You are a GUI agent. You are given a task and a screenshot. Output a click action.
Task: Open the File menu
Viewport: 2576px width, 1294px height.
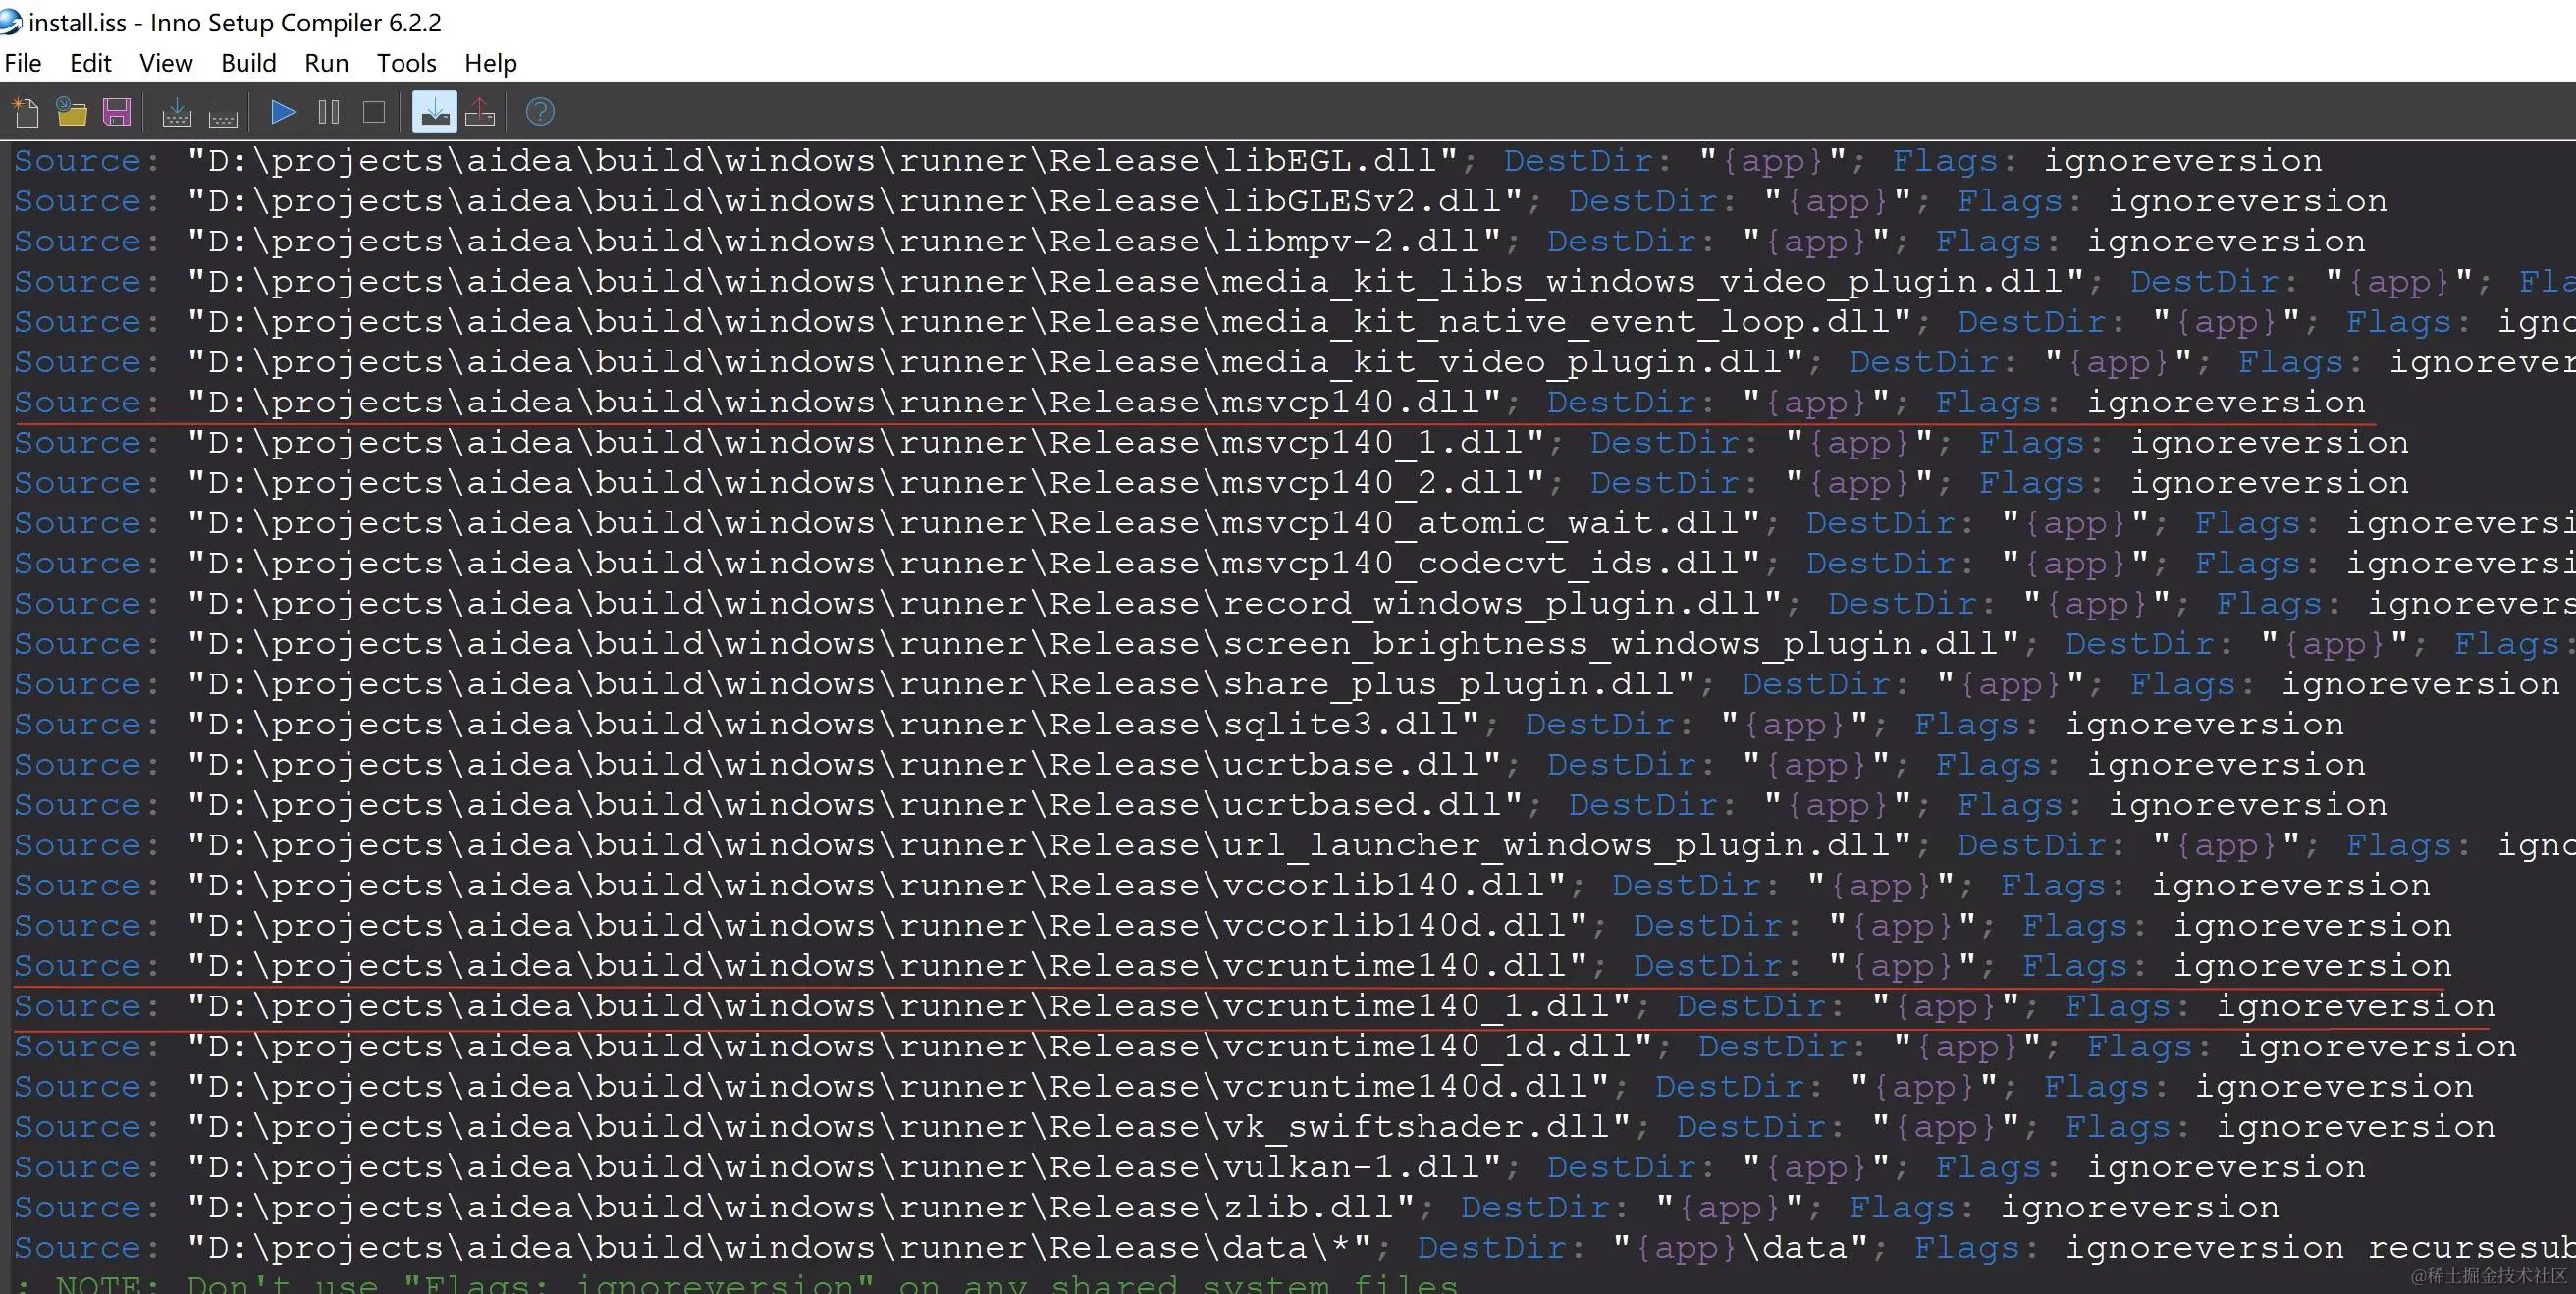tap(23, 63)
